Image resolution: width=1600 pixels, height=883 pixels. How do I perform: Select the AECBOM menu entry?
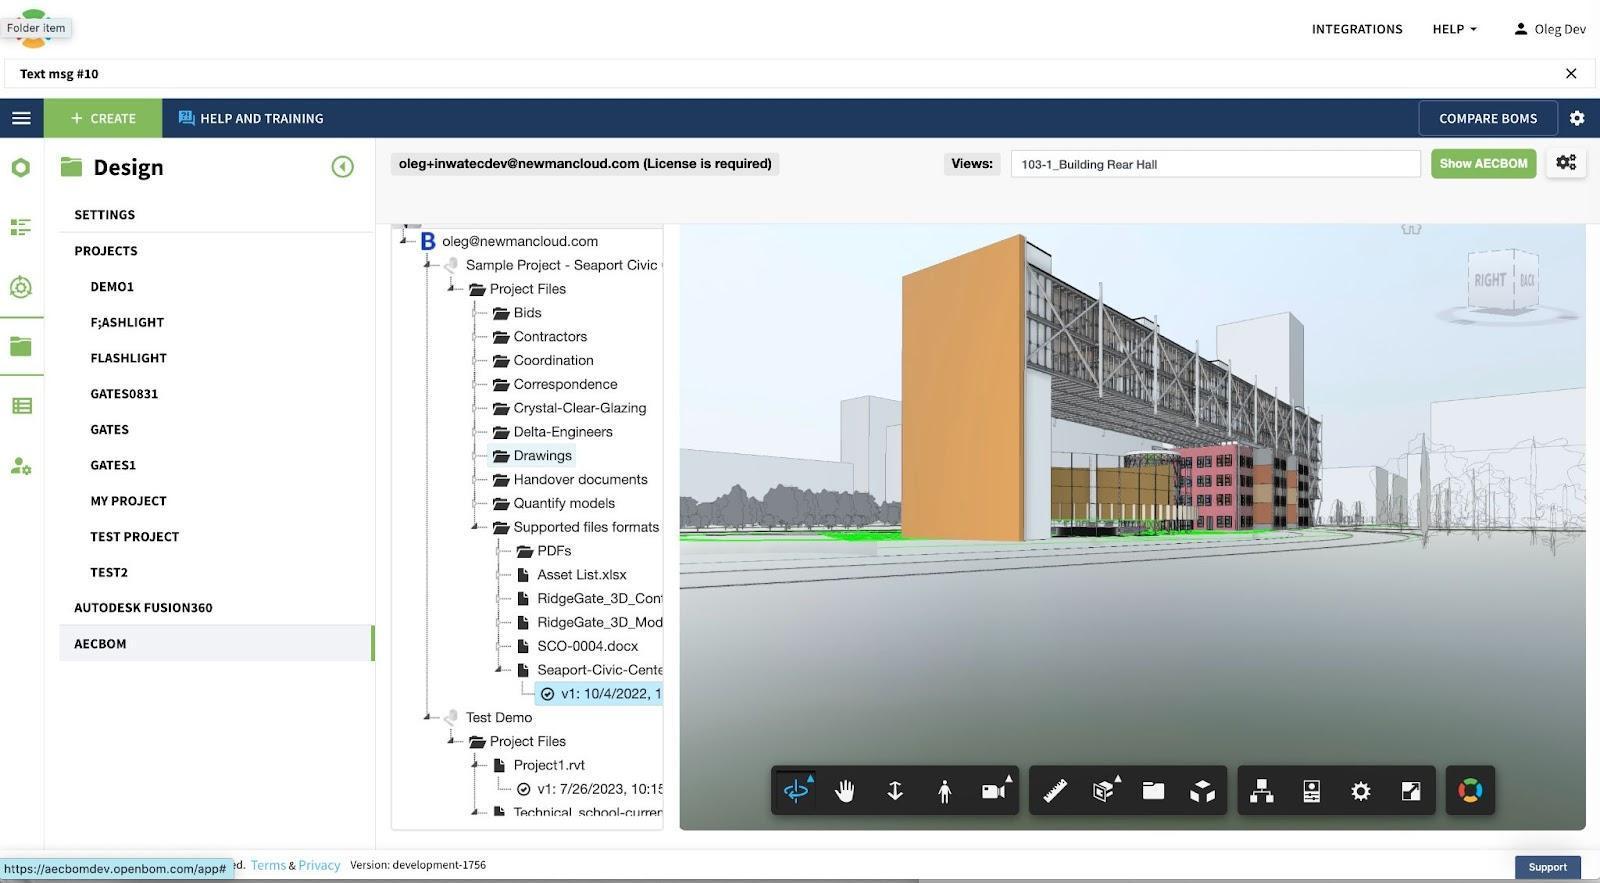pos(216,643)
